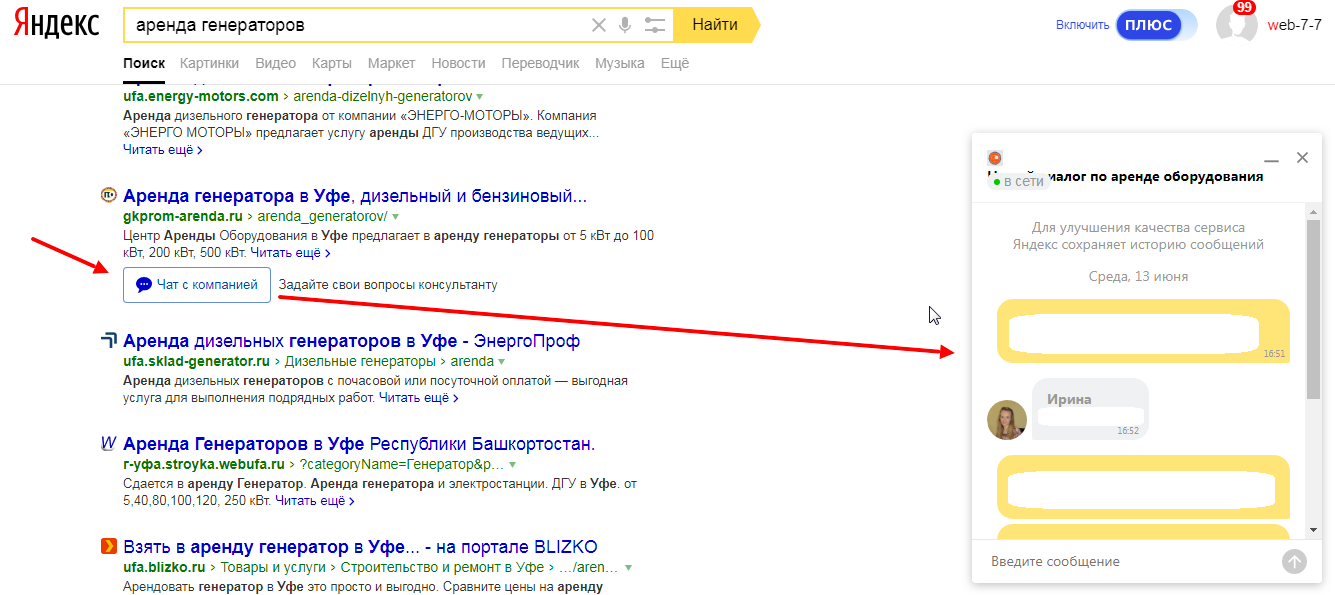Image resolution: width=1335 pixels, height=595 pixels.
Task: Open 'Взять в аренду генератор в Уфе' BLIZKO link
Action: [360, 546]
